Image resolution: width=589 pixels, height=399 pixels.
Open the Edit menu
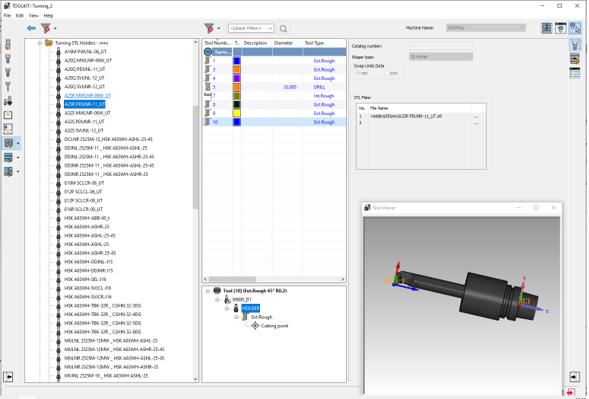(x=20, y=16)
